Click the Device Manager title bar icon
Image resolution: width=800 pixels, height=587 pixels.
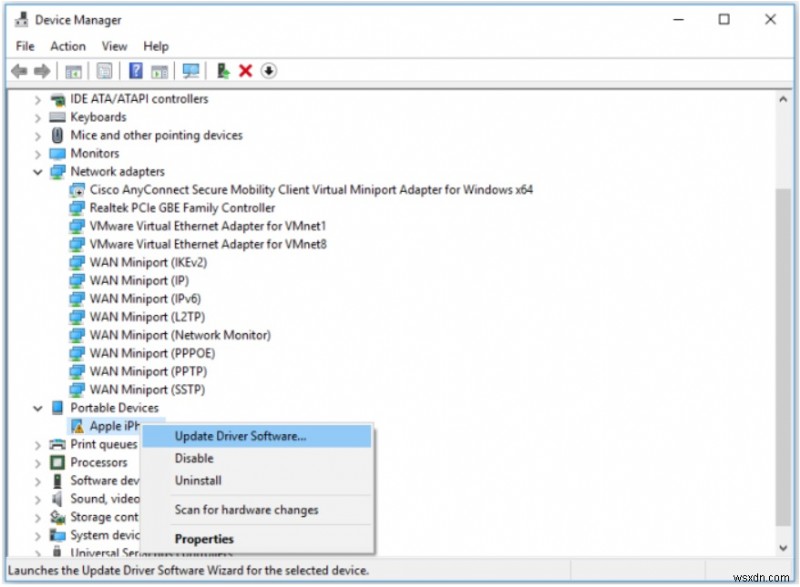pos(21,20)
